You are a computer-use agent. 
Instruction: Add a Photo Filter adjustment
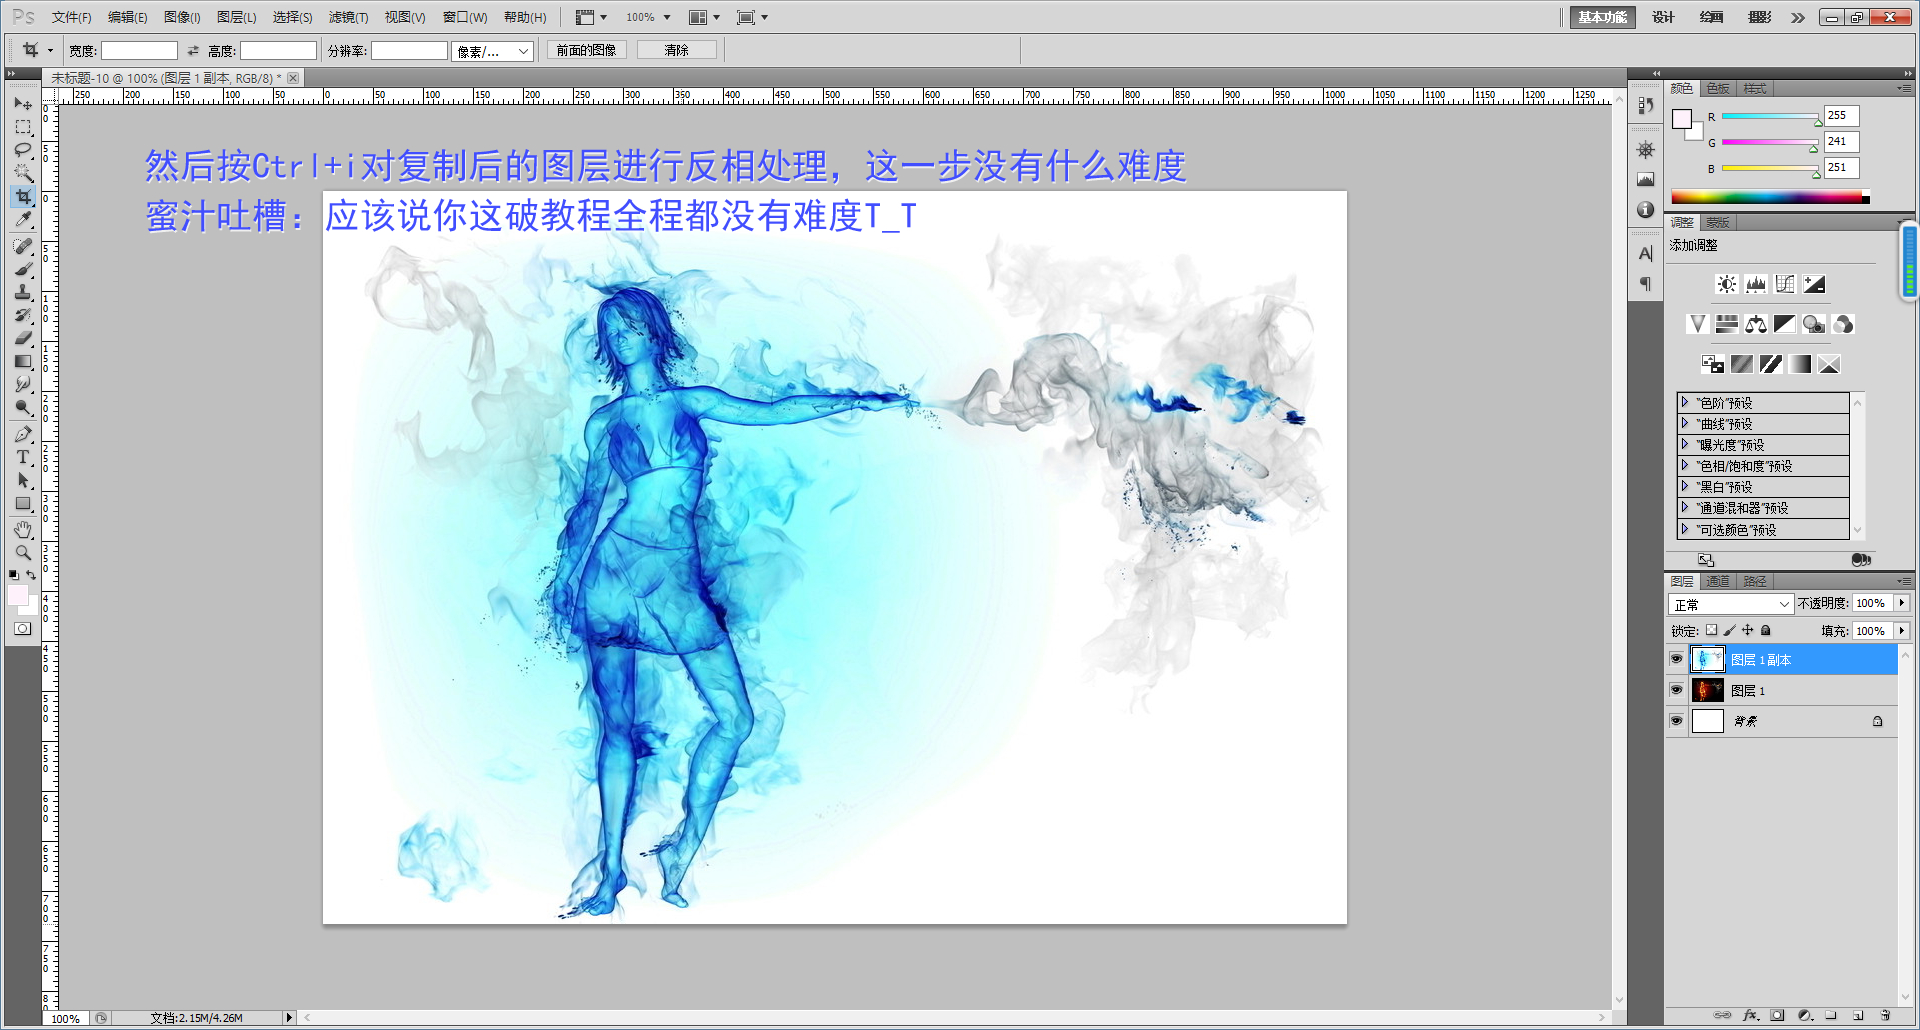(1814, 324)
